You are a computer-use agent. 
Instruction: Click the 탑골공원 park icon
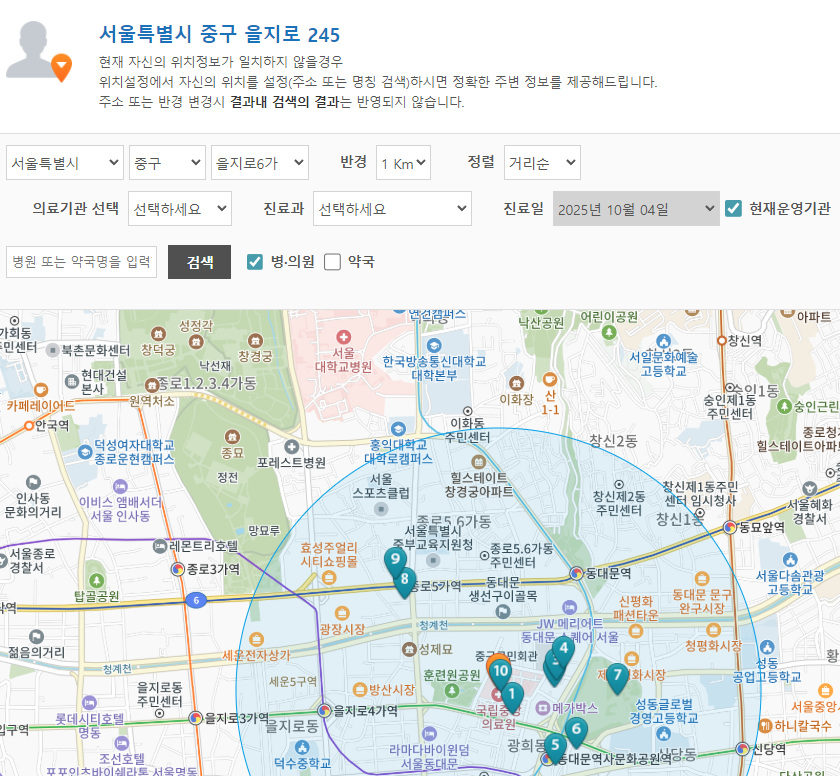[96, 581]
